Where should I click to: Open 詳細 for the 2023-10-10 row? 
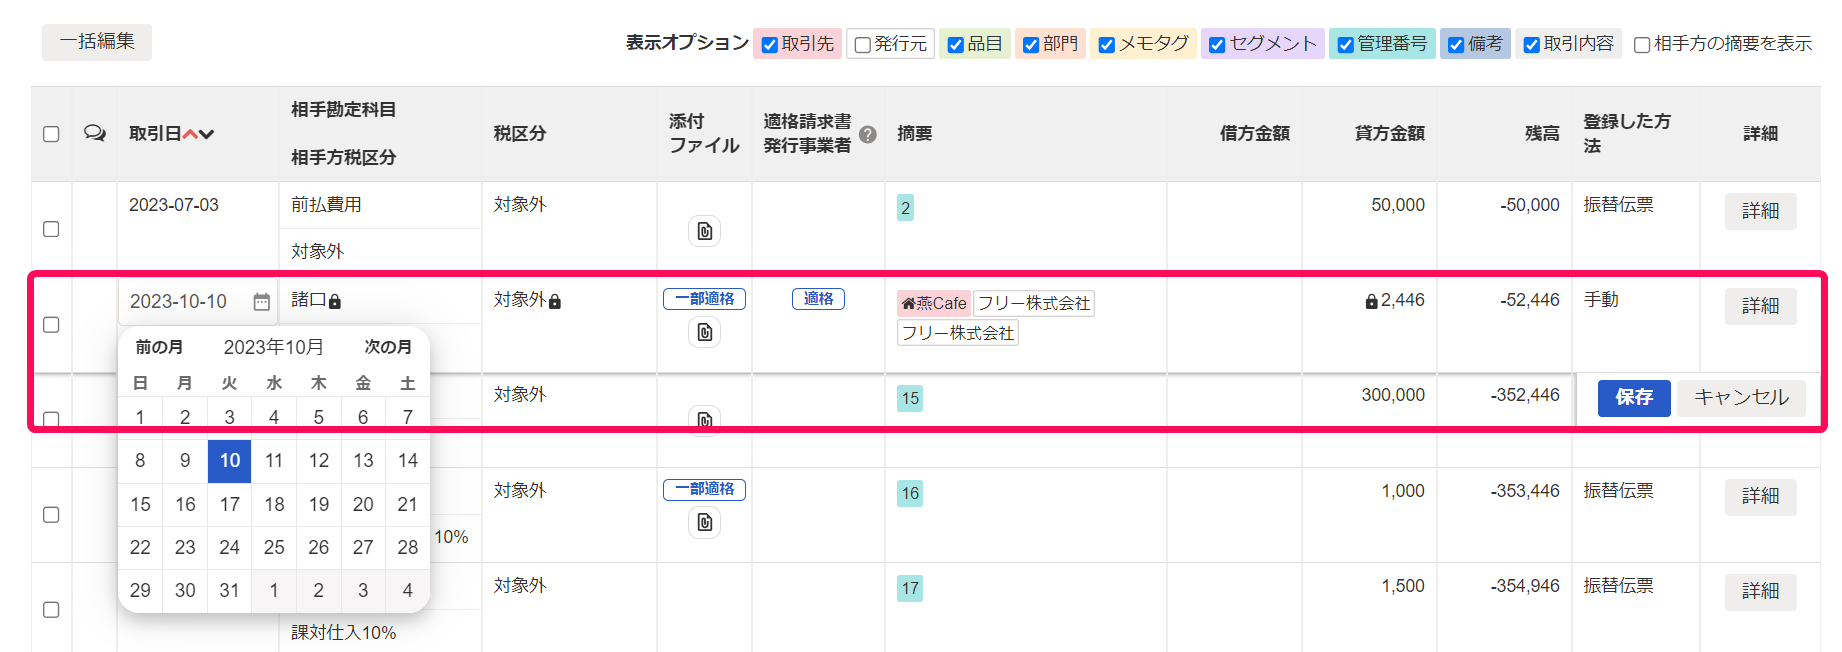point(1760,306)
